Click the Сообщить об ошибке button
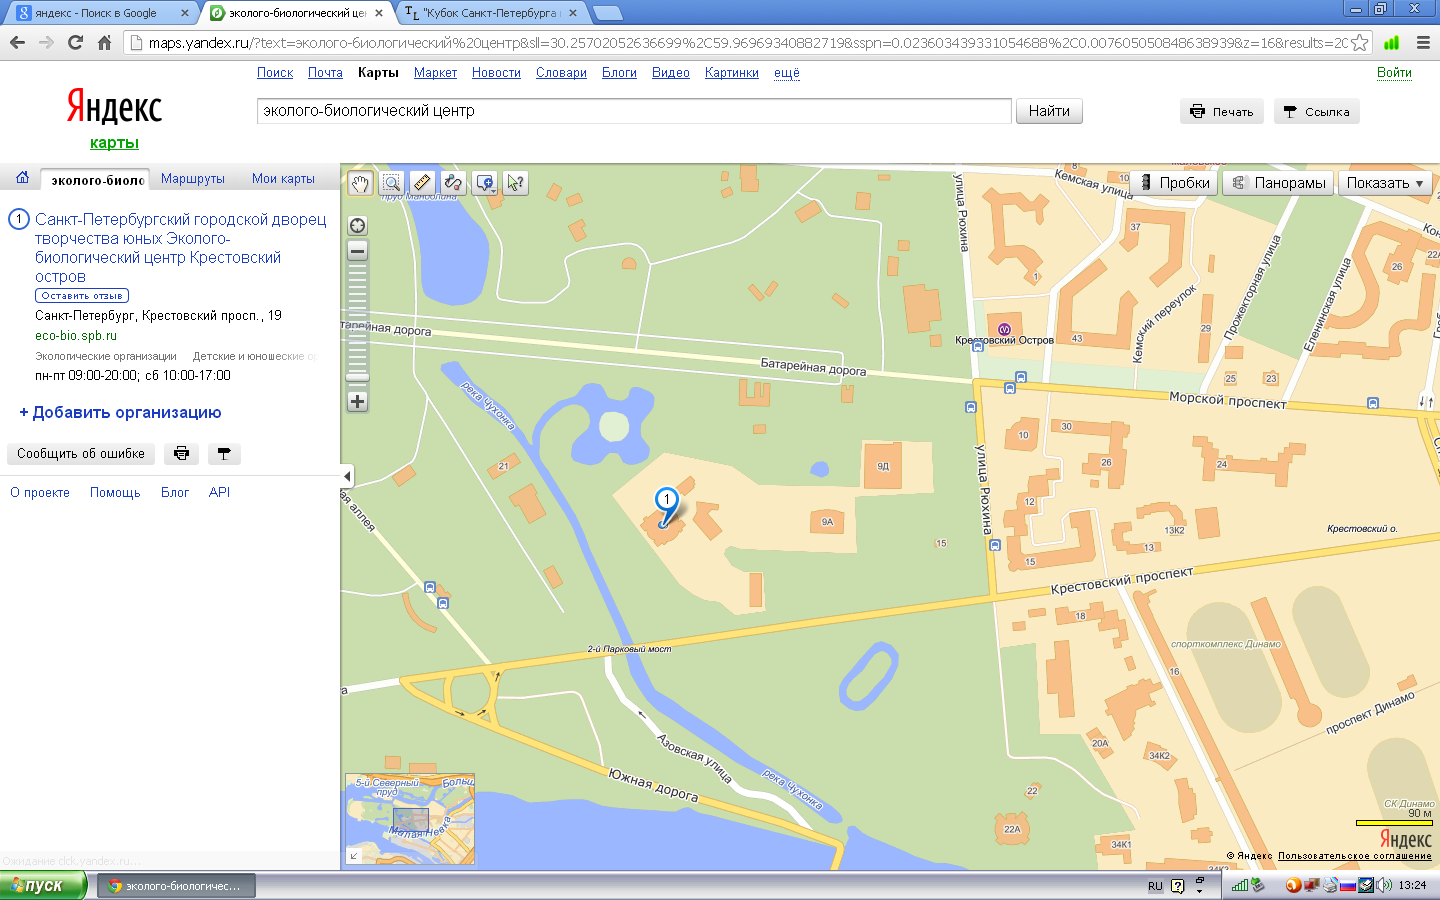The height and width of the screenshot is (900, 1440). click(81, 454)
